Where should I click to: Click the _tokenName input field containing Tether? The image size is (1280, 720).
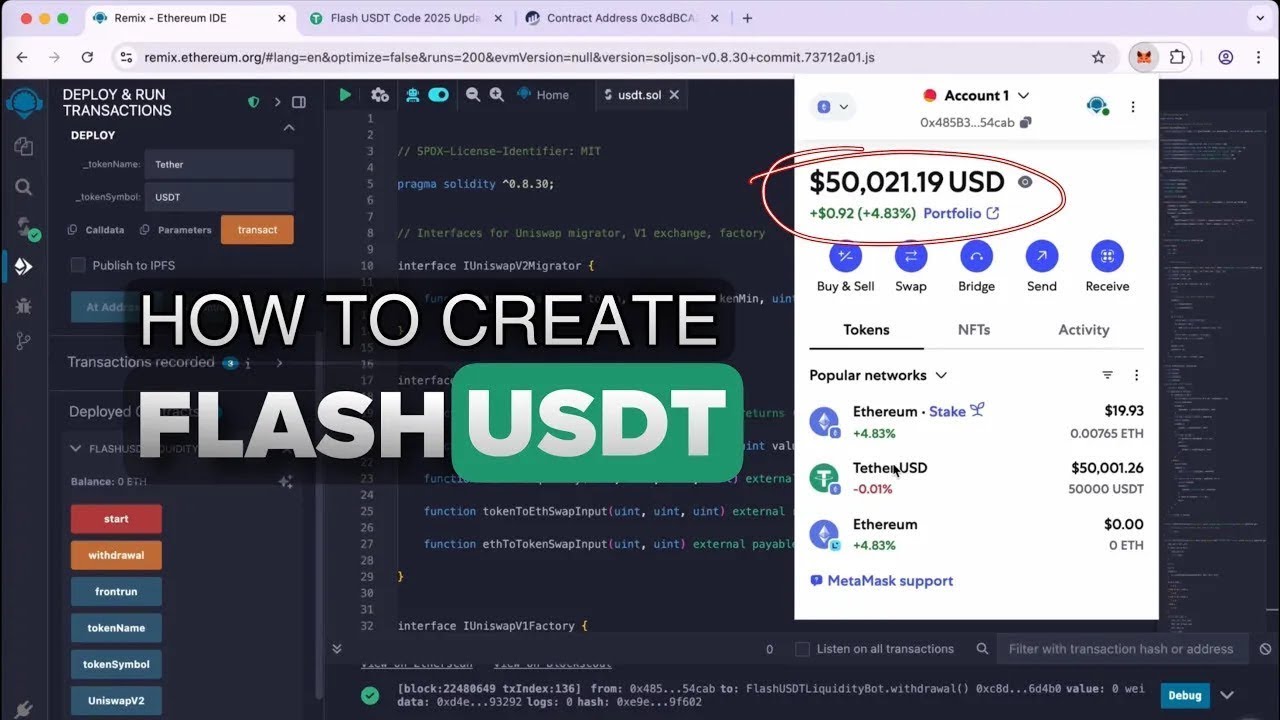click(219, 164)
